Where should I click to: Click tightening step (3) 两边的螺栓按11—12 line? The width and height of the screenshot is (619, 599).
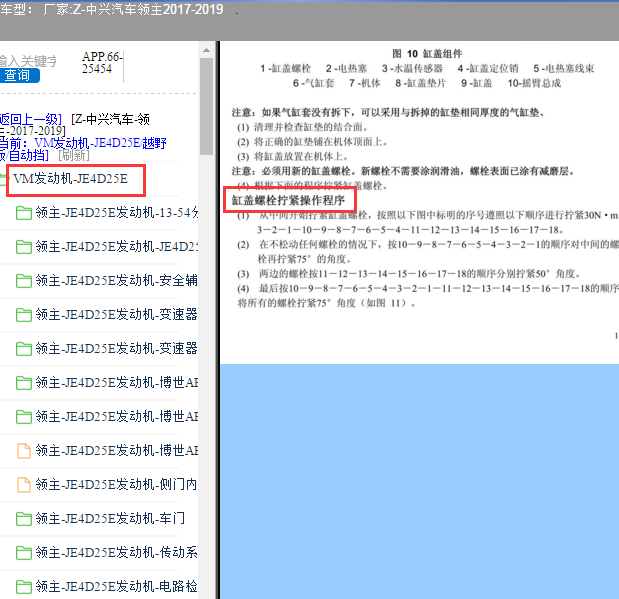(x=409, y=274)
